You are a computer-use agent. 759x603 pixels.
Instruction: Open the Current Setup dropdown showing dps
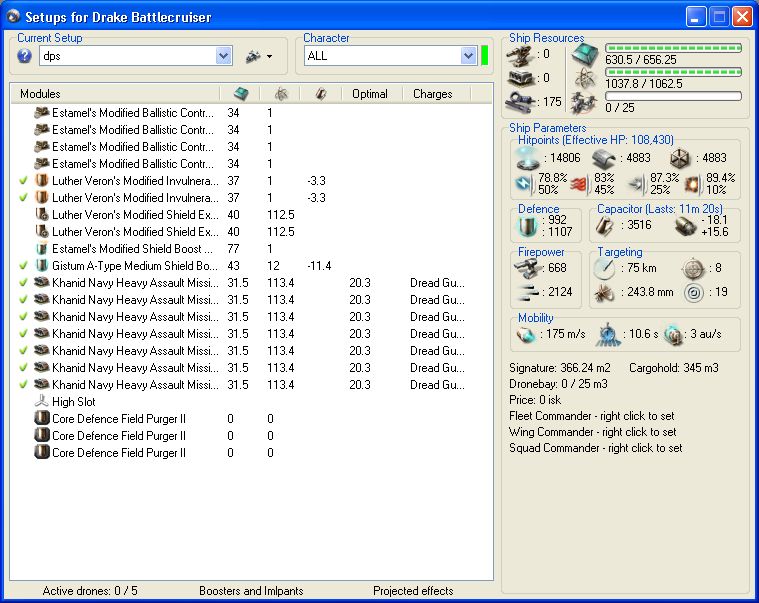[224, 57]
